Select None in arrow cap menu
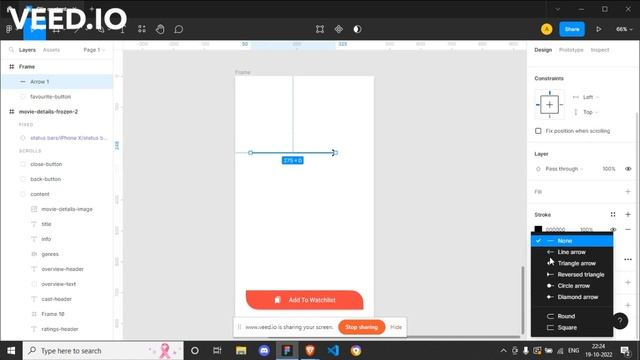 click(572, 241)
